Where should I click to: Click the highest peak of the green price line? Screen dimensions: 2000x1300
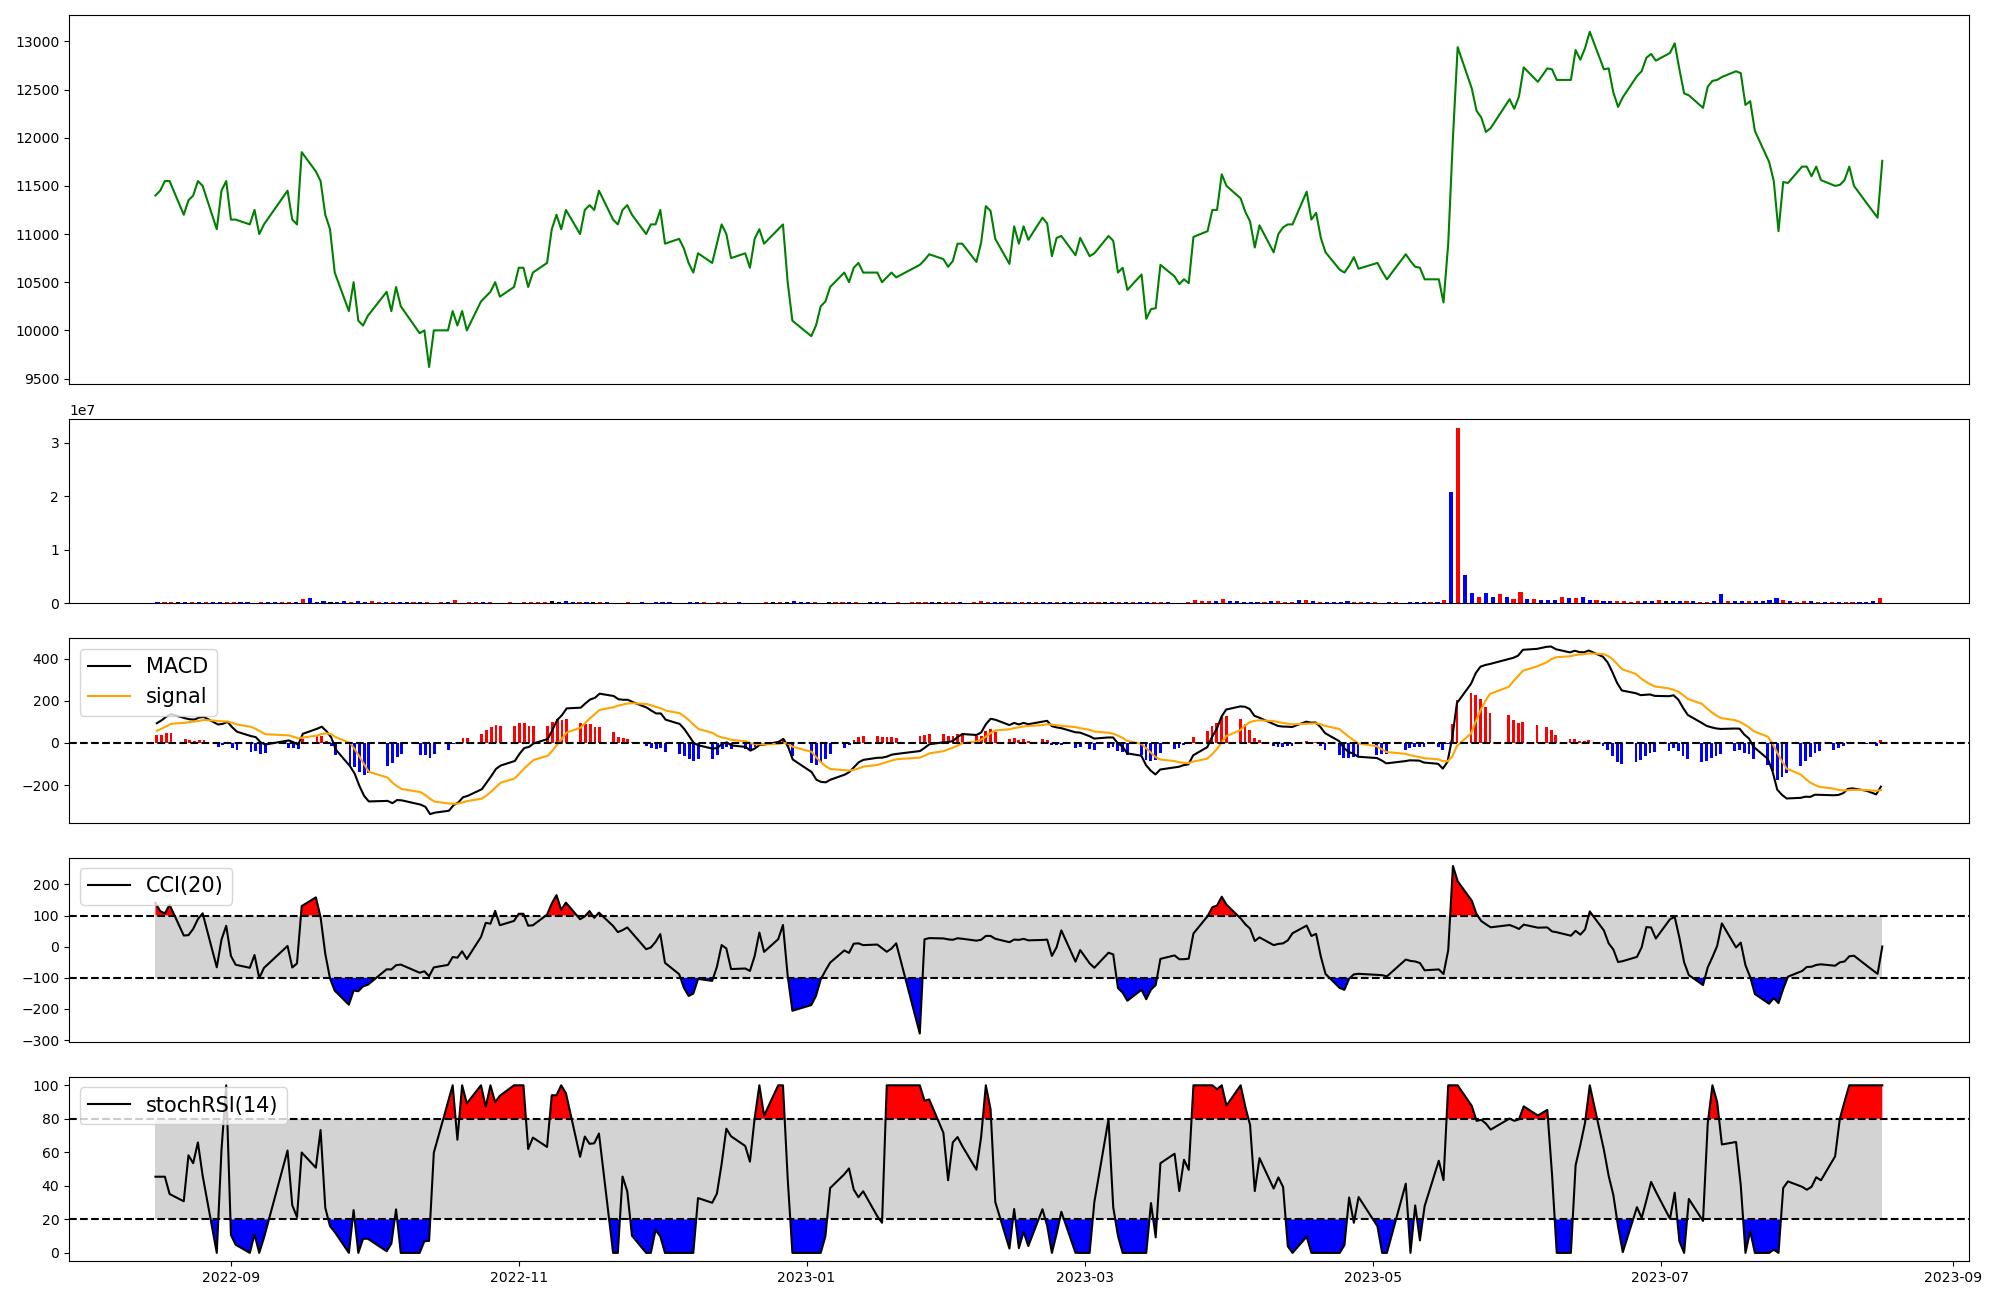[x=1589, y=32]
